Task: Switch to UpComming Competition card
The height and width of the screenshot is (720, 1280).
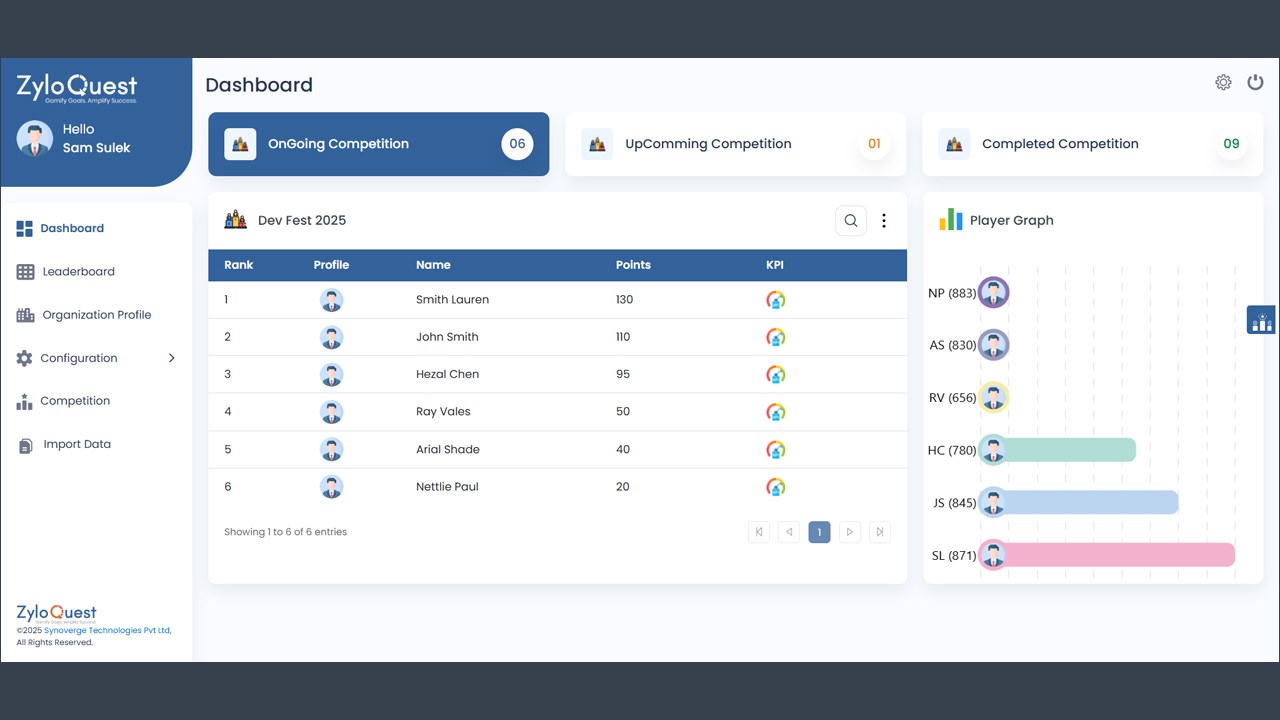Action: (x=736, y=144)
